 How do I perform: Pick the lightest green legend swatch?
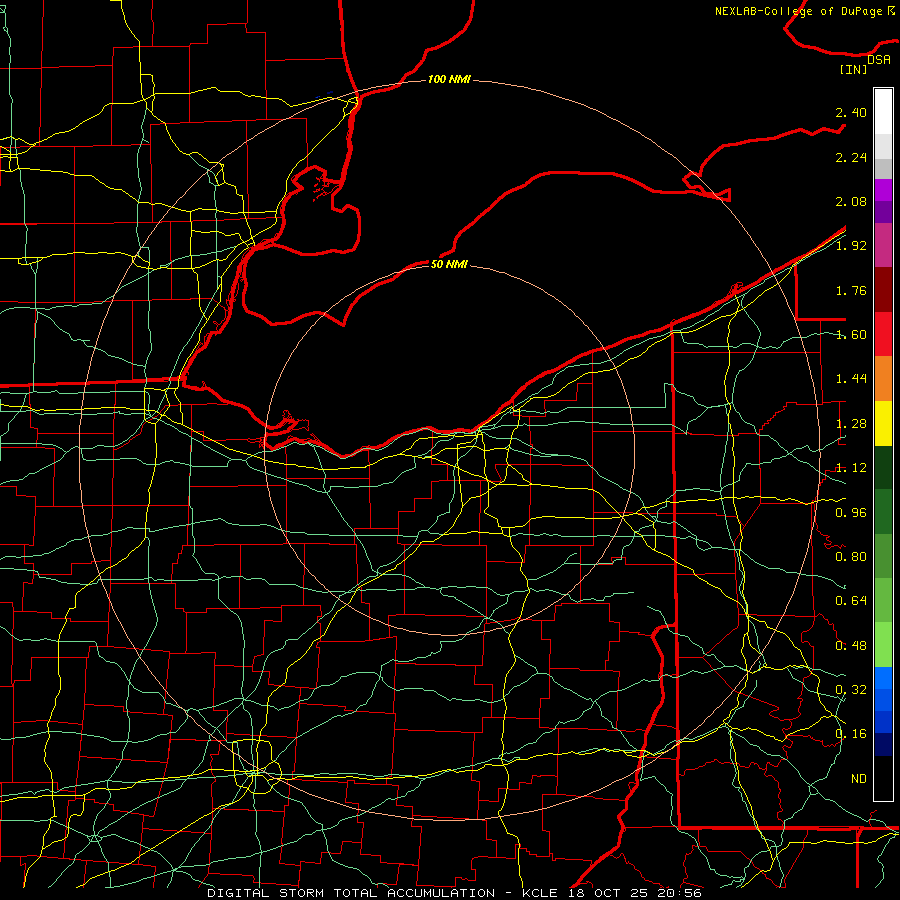point(883,644)
